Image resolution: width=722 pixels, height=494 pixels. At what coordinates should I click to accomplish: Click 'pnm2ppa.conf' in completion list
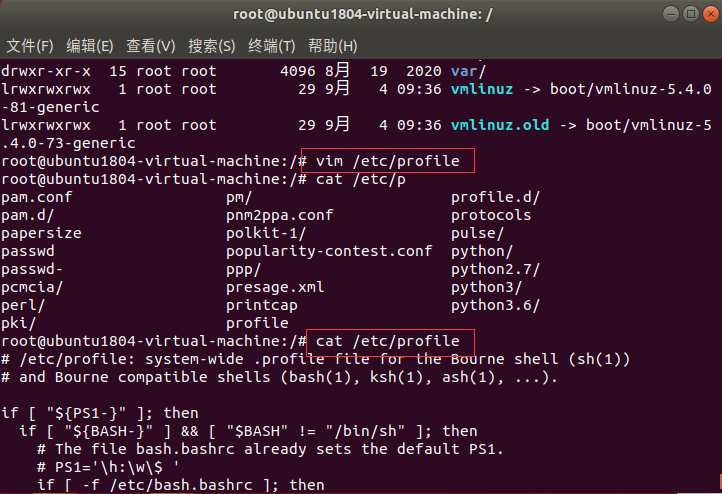coord(279,215)
